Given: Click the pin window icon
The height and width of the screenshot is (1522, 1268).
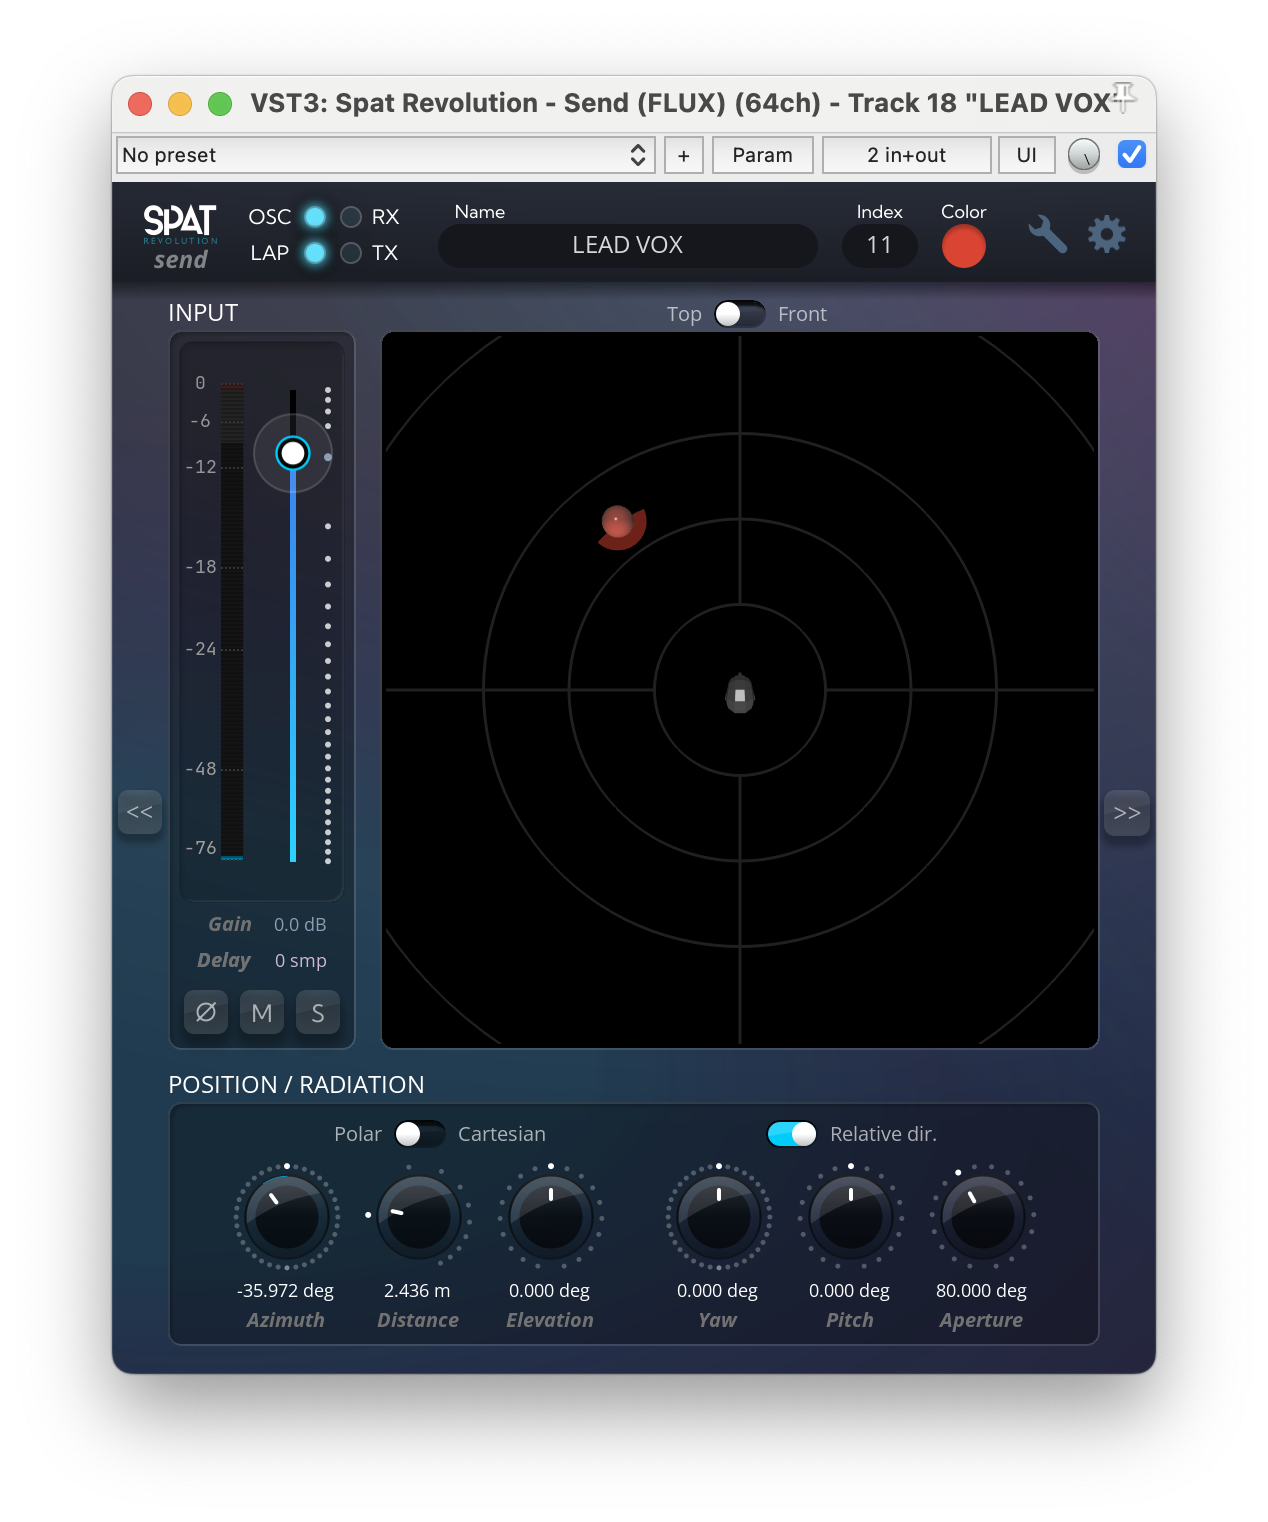Looking at the screenshot, I should click(1124, 97).
